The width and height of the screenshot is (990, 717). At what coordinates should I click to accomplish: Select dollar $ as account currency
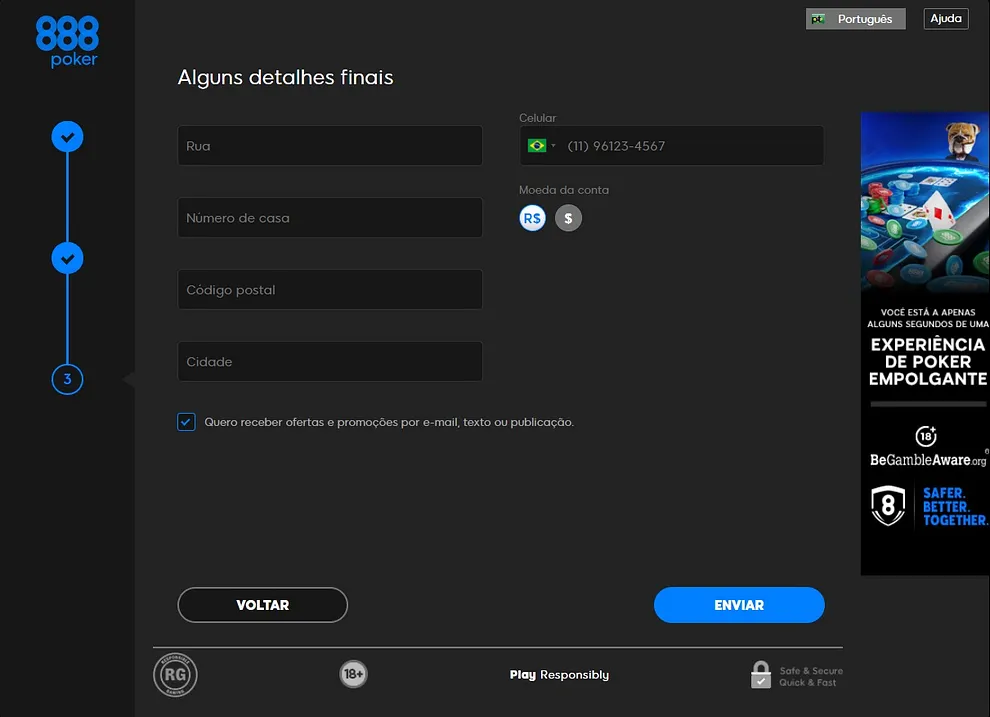(568, 218)
